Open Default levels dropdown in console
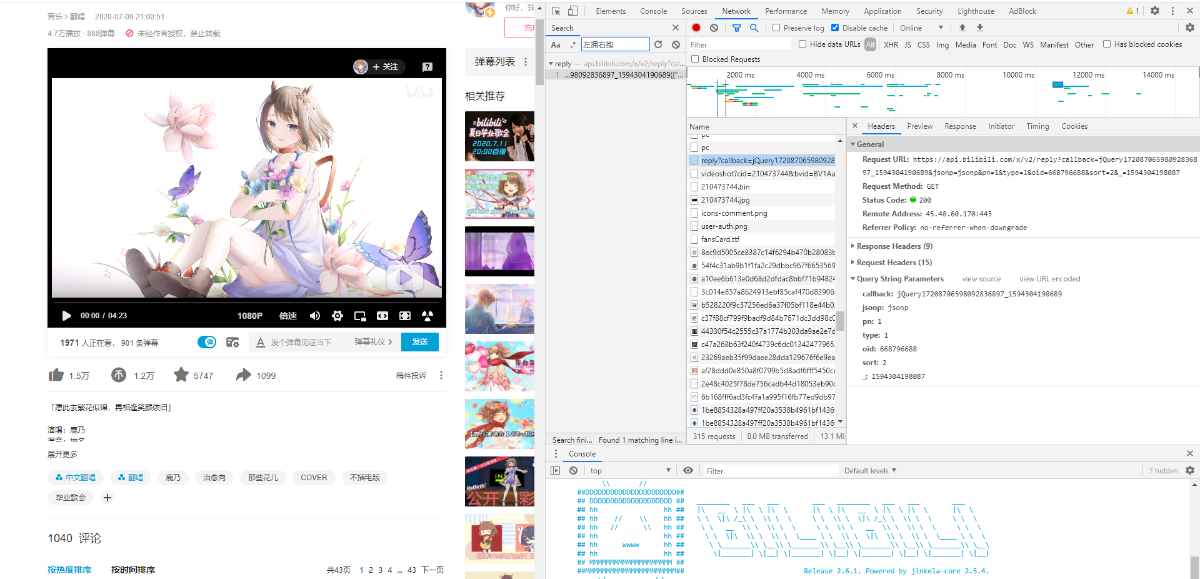1200x579 pixels. coord(870,470)
